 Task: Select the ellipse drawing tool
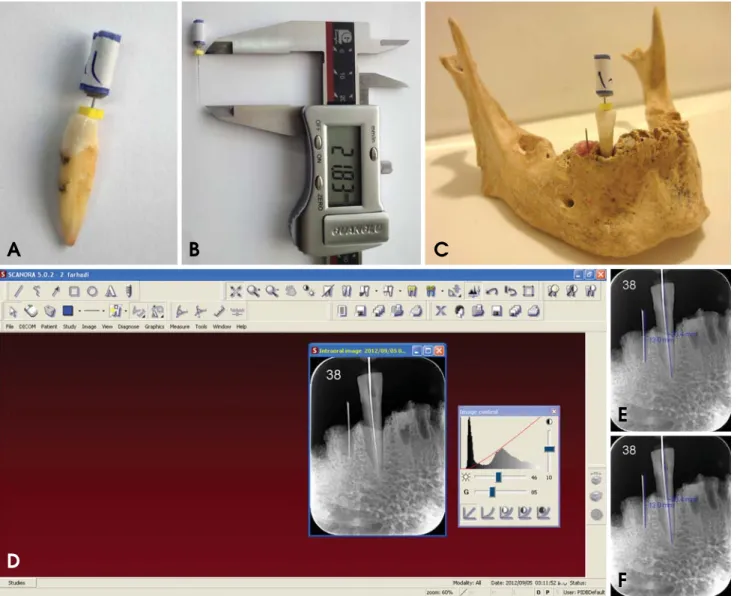click(x=92, y=291)
